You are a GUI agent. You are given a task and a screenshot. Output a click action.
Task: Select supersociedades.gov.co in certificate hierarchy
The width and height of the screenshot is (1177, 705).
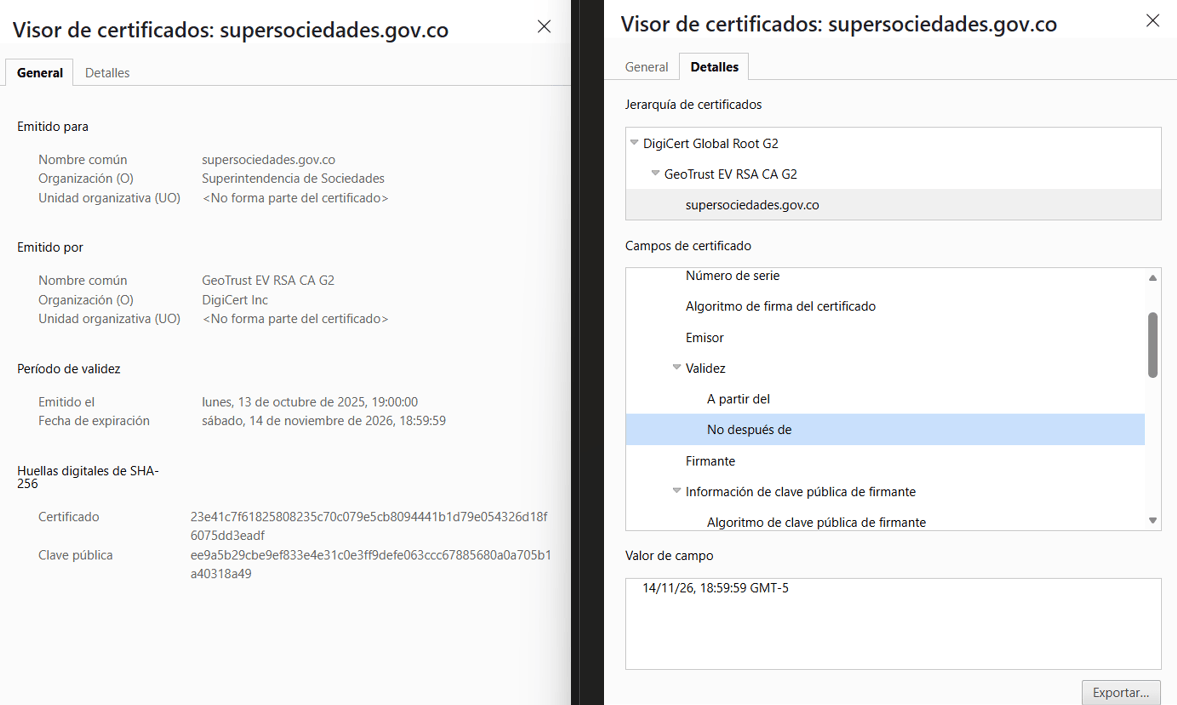pyautogui.click(x=752, y=205)
